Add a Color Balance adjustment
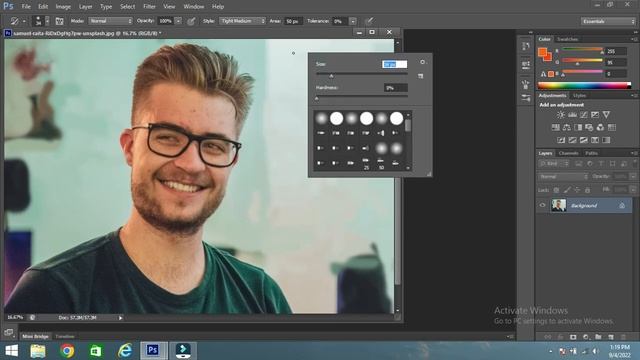Screen dimensions: 640x360 tap(567, 127)
